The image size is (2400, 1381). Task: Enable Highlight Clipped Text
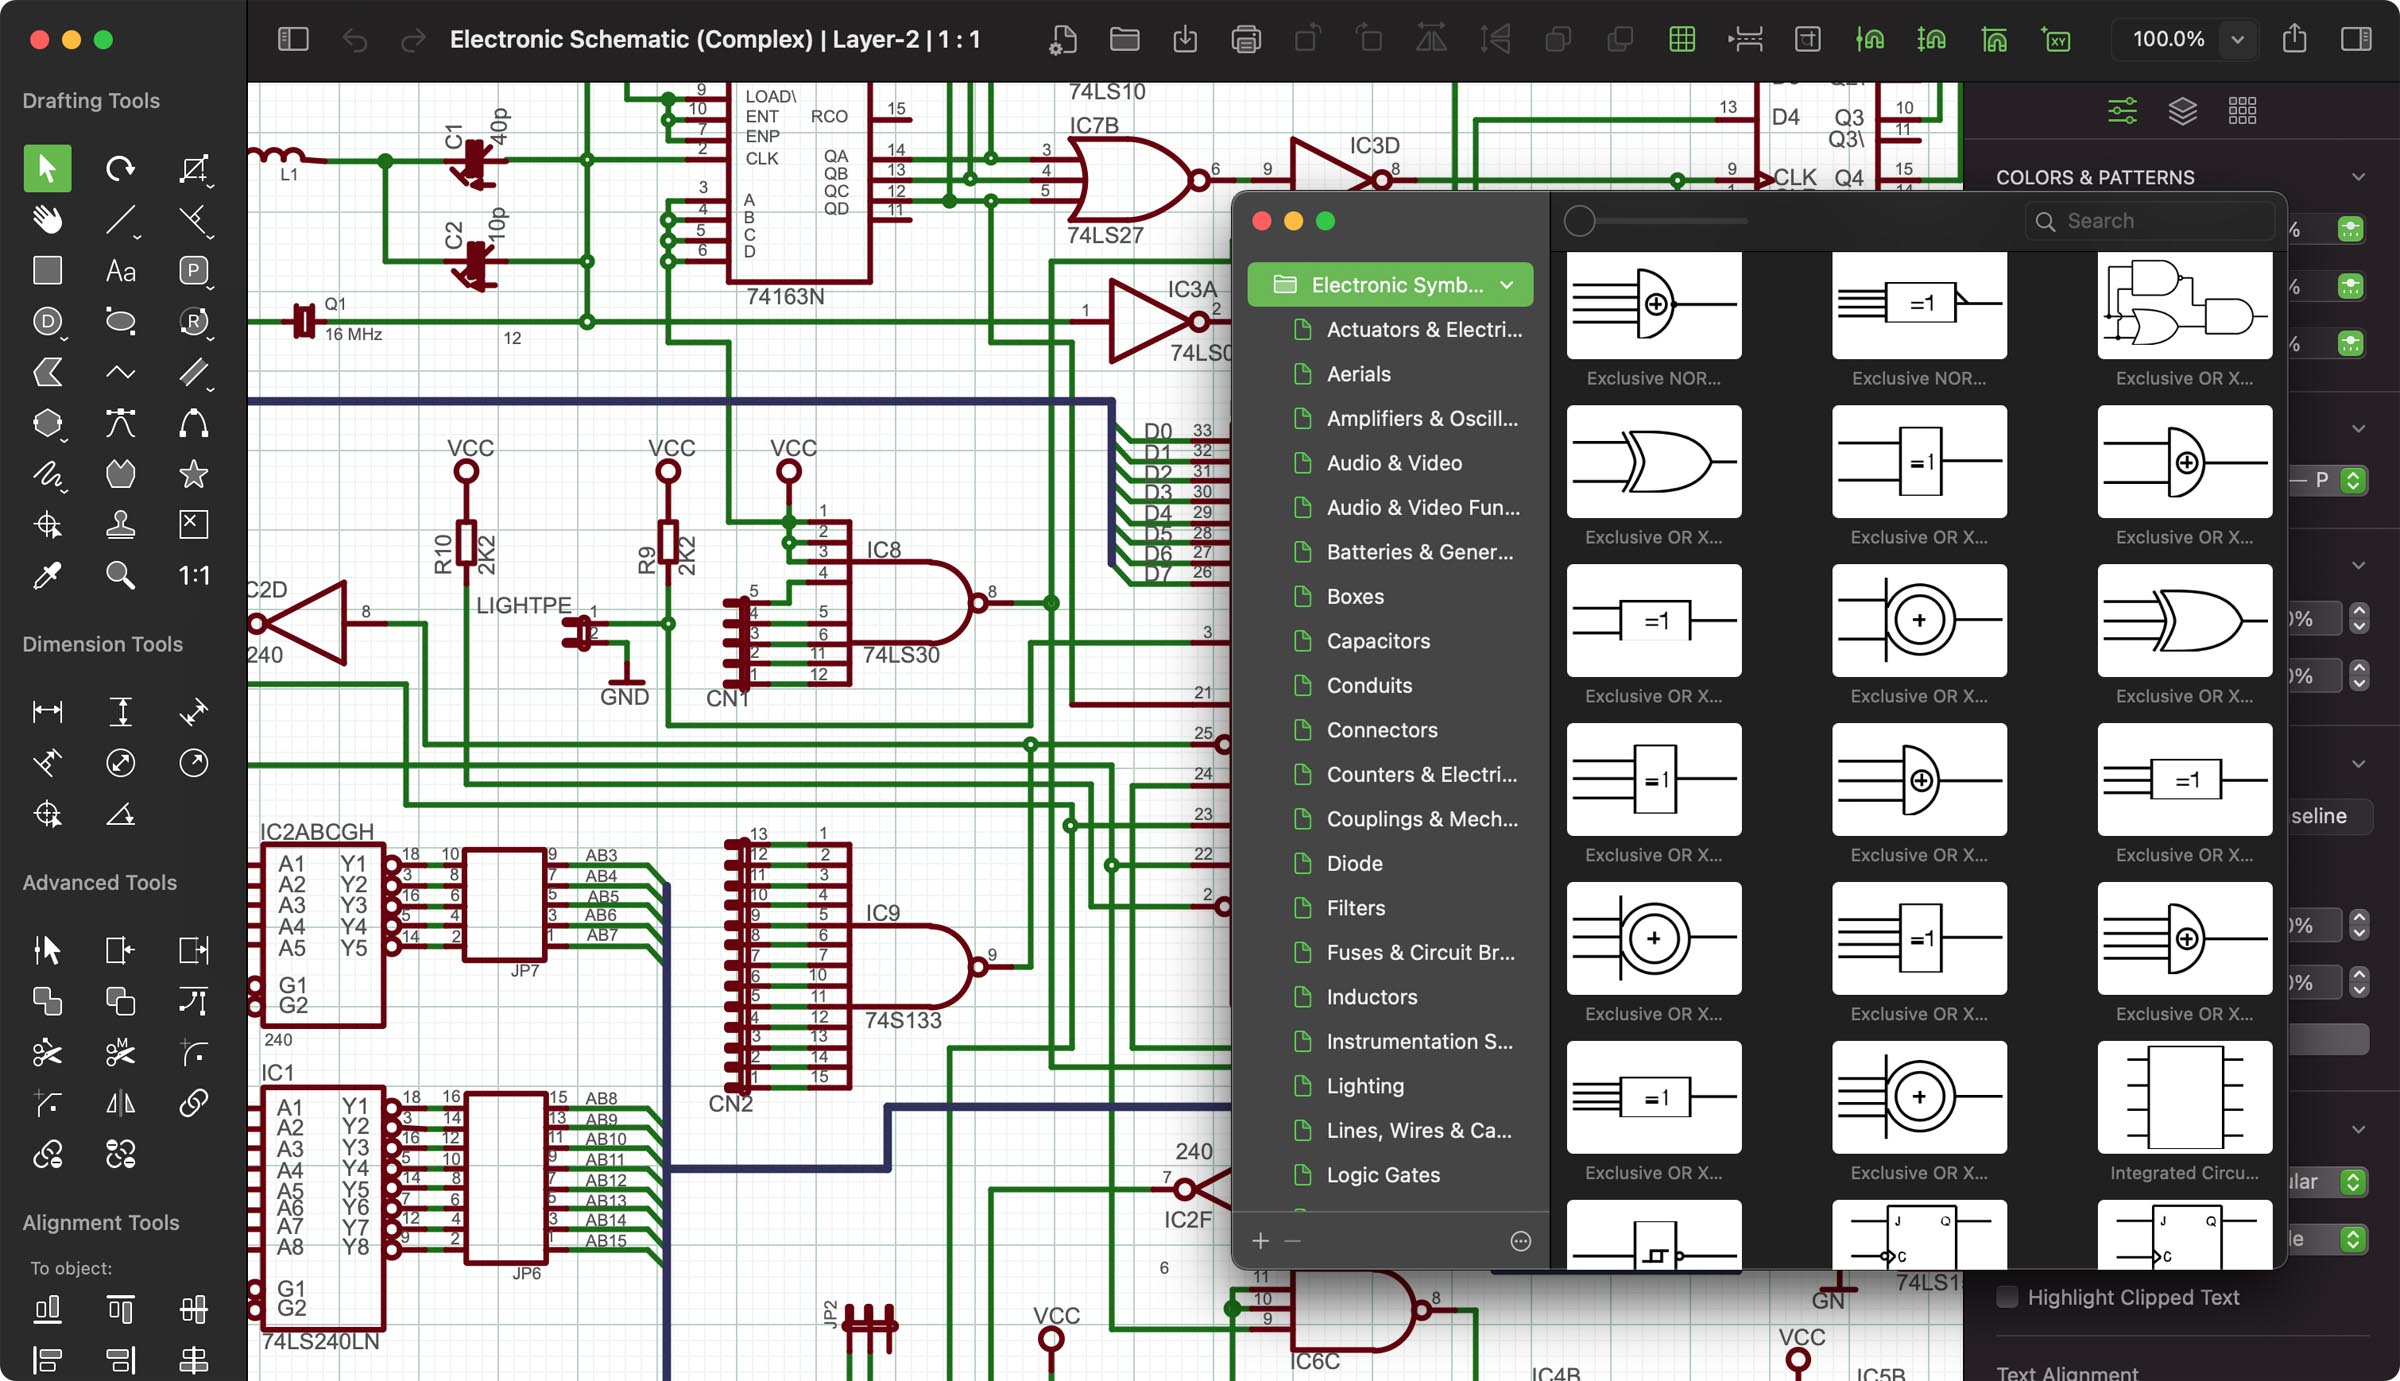pos(2007,1297)
